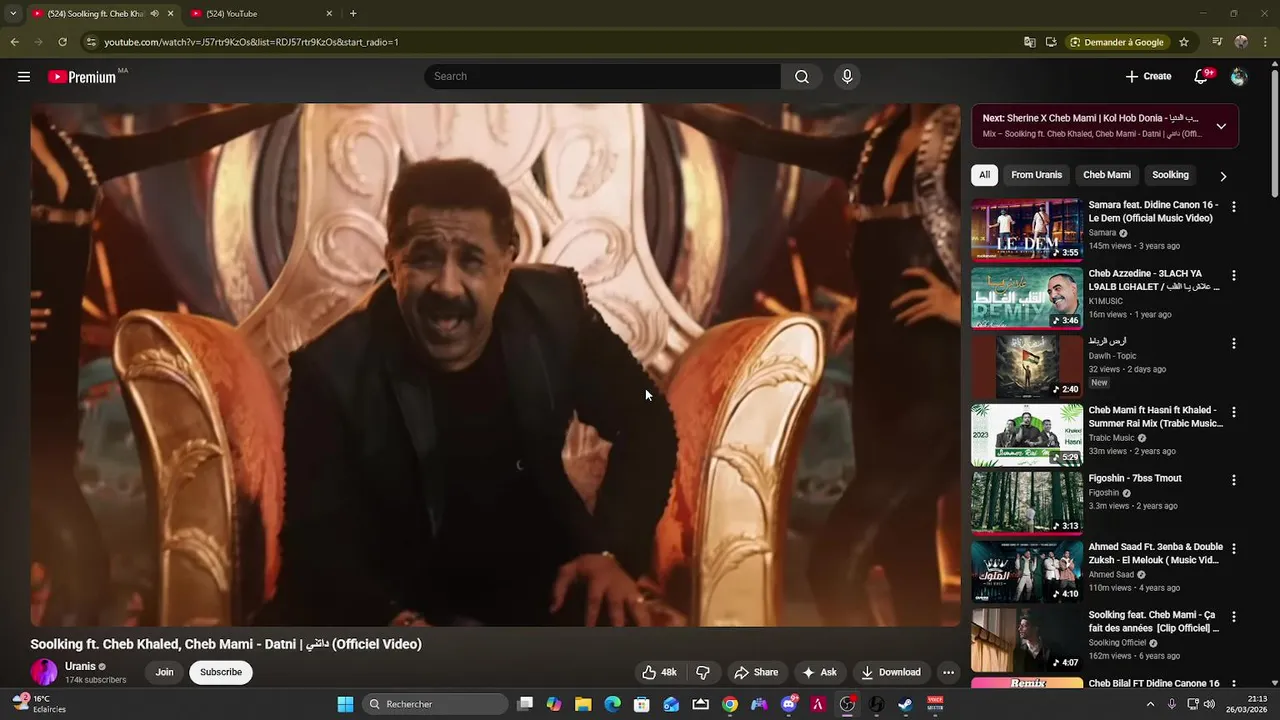Image resolution: width=1280 pixels, height=720 pixels.
Task: Open options for Cheb Azzedine video
Action: [x=1233, y=275]
